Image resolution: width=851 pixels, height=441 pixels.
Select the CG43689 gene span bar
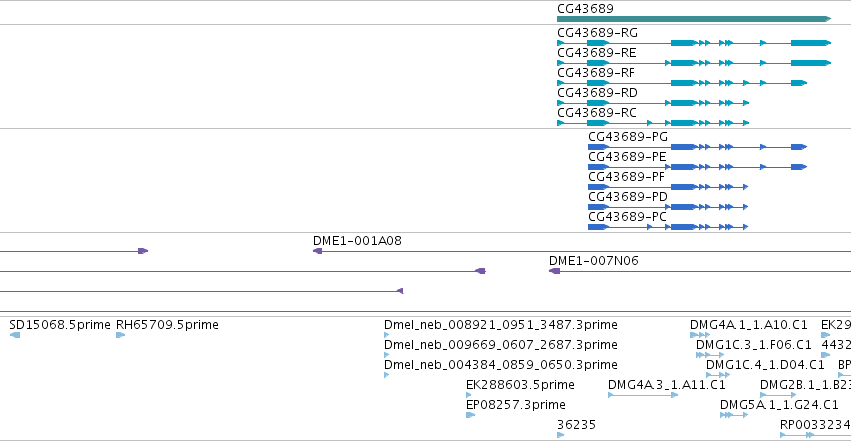[x=694, y=19]
